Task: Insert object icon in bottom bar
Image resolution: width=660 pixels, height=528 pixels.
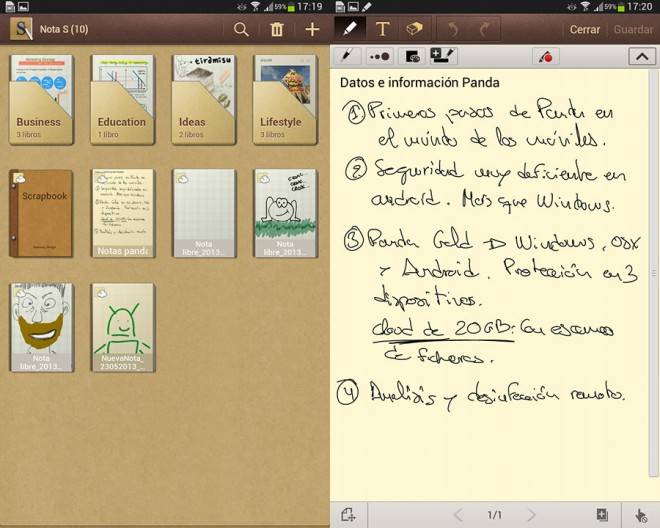Action: point(602,515)
